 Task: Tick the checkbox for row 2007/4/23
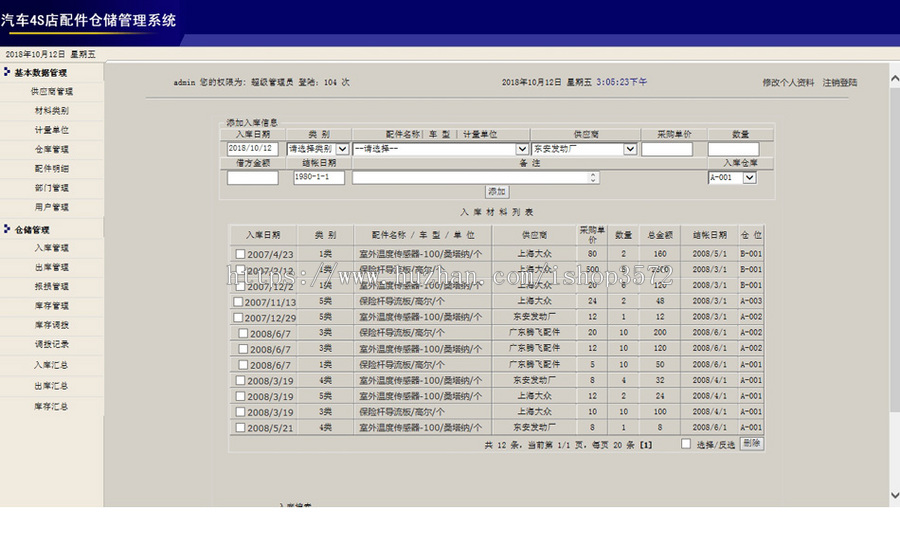pyautogui.click(x=240, y=254)
